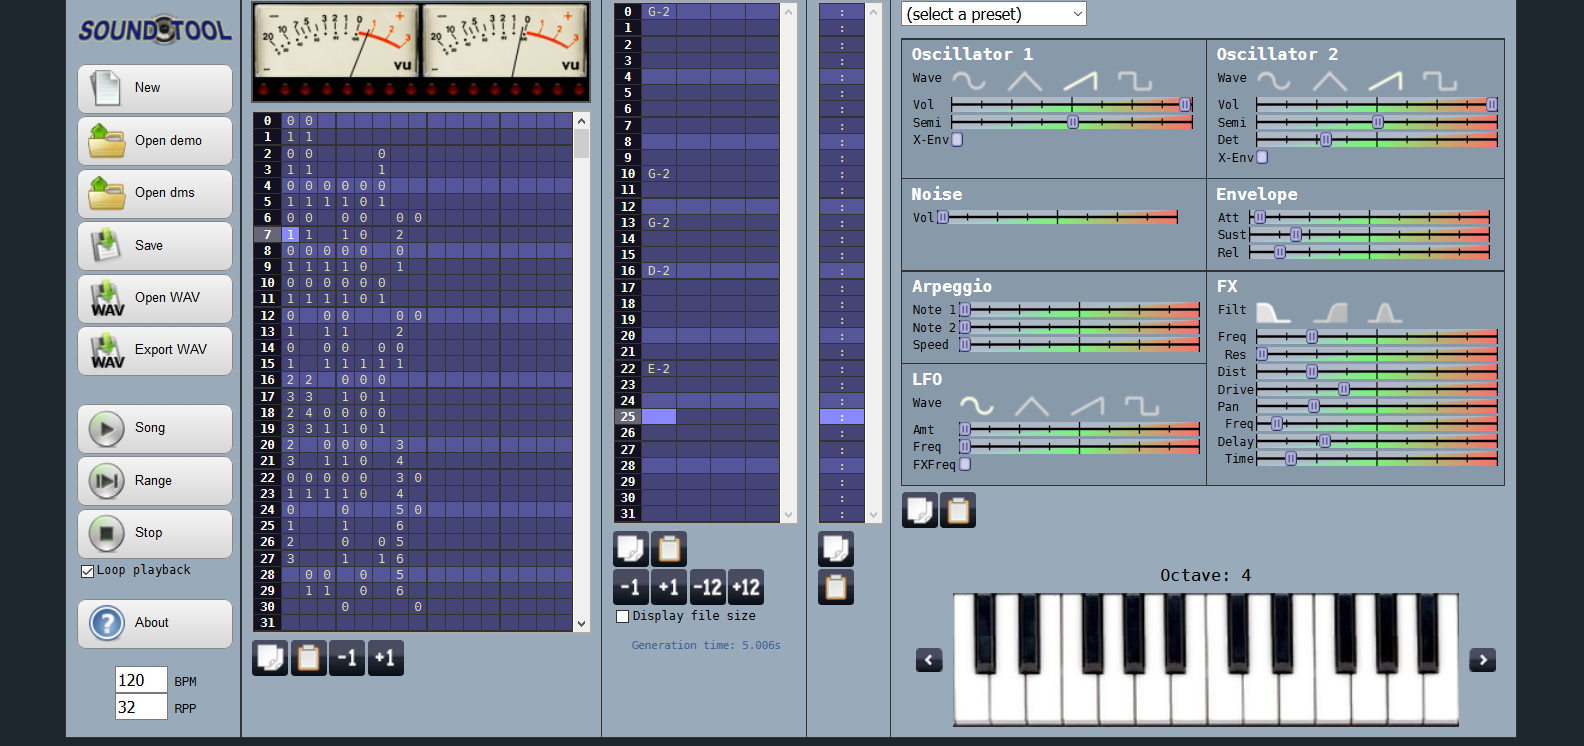Choose sine wave for LFO

(x=977, y=405)
